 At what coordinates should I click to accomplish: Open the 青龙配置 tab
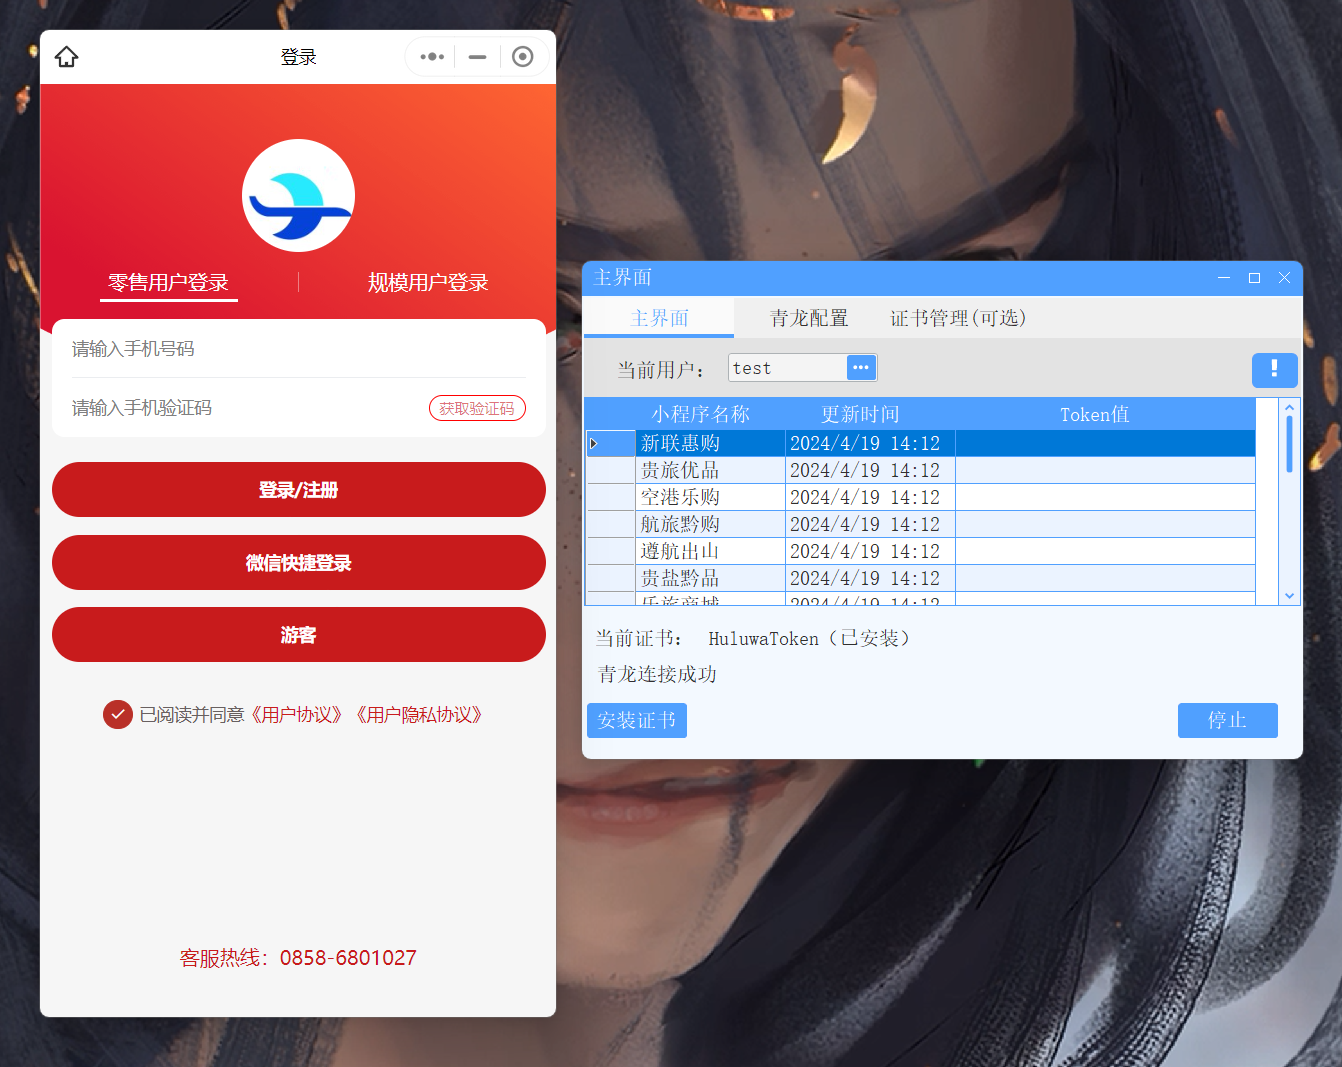[809, 318]
